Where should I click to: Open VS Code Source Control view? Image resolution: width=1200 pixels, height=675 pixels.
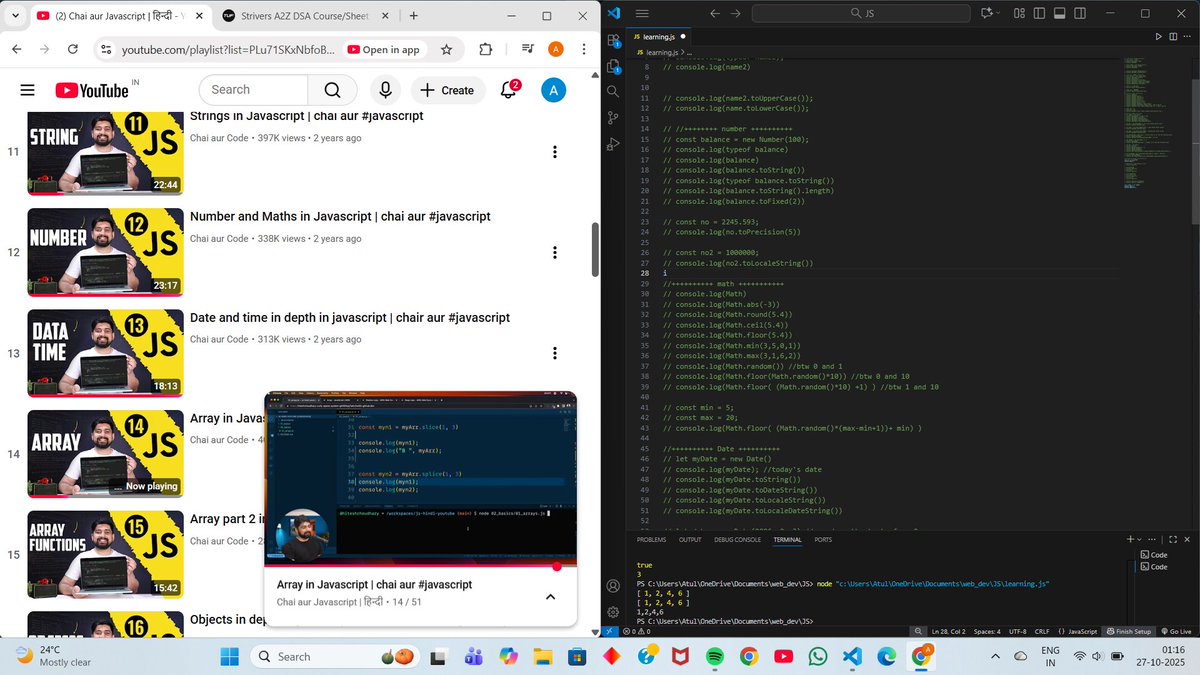tap(613, 118)
